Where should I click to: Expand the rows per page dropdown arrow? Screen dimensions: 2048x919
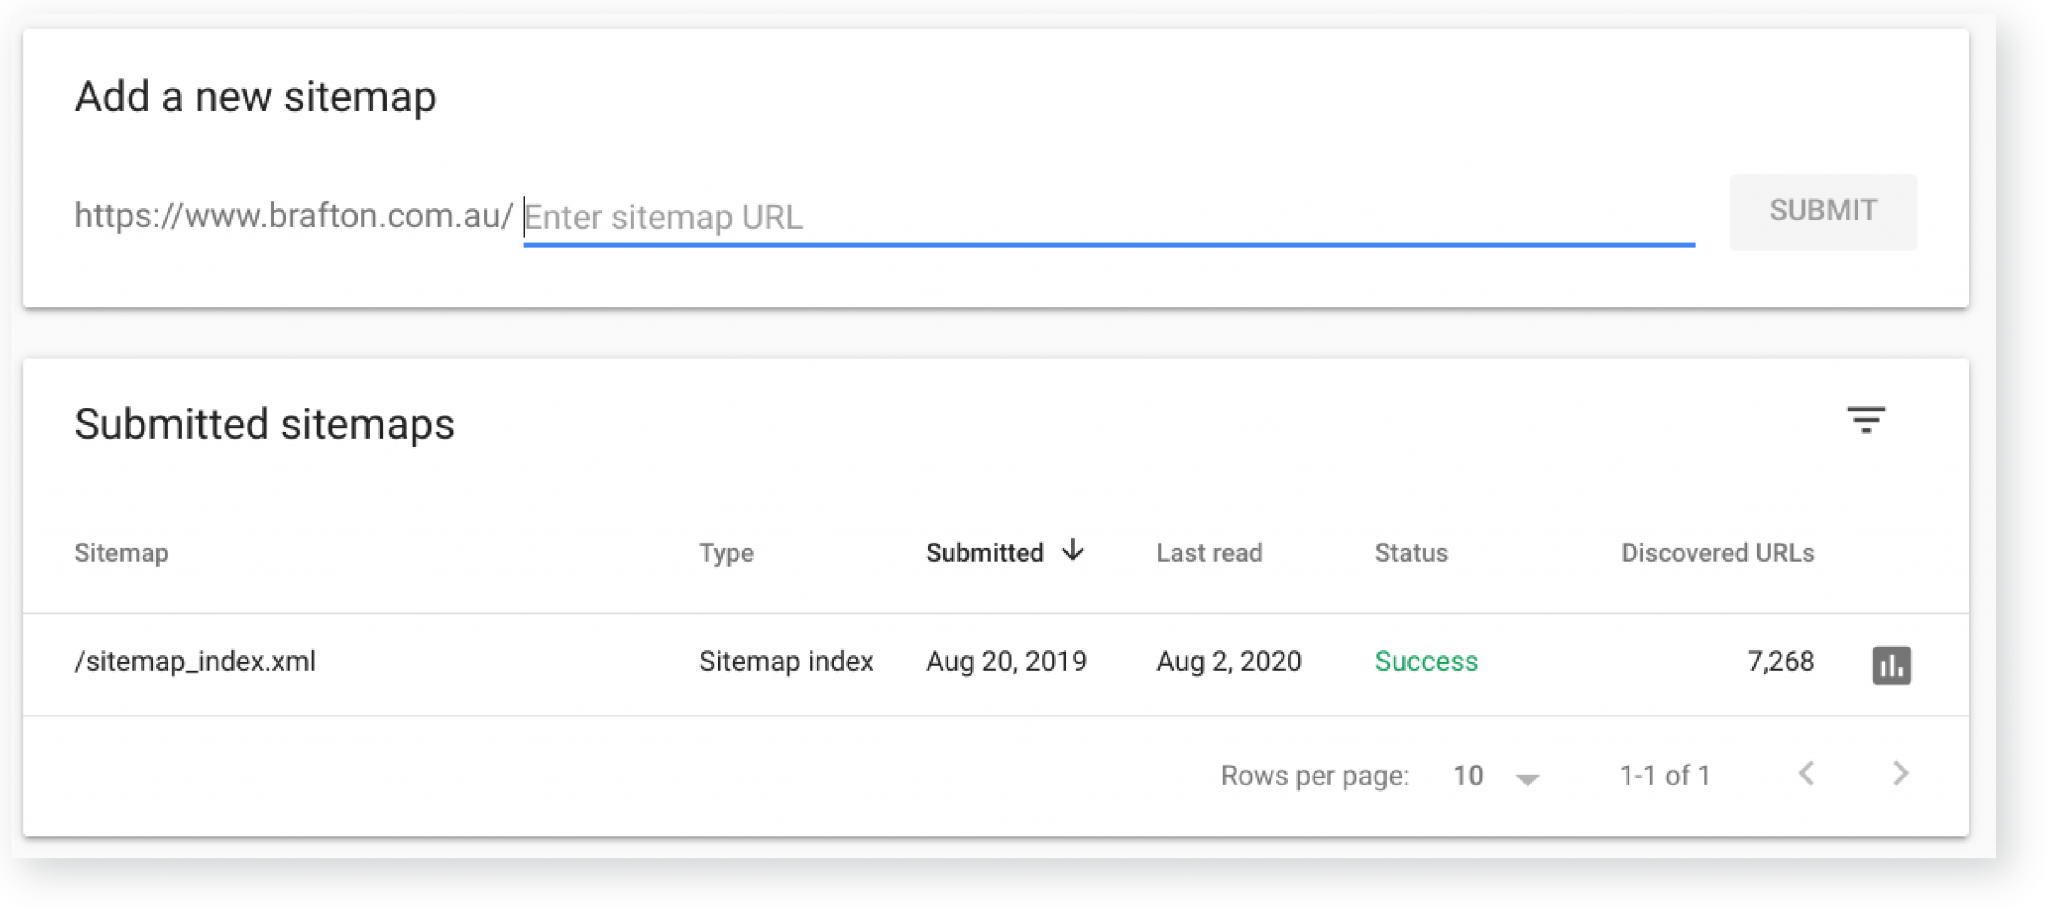[1527, 778]
